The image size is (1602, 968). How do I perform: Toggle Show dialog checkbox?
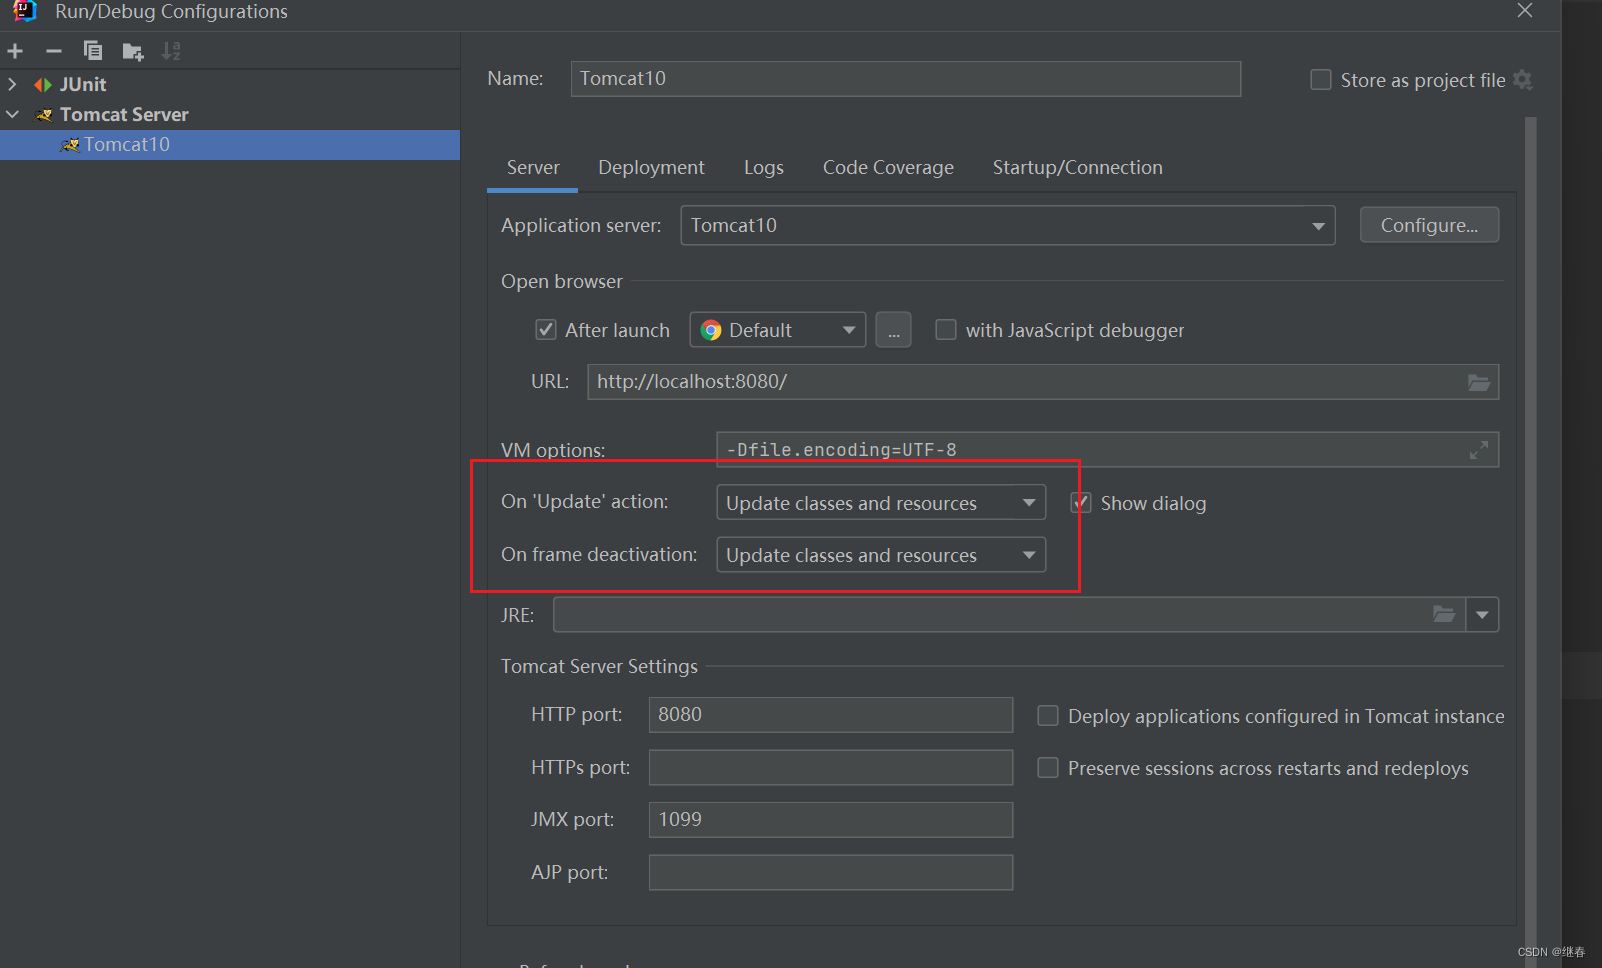pos(1081,503)
